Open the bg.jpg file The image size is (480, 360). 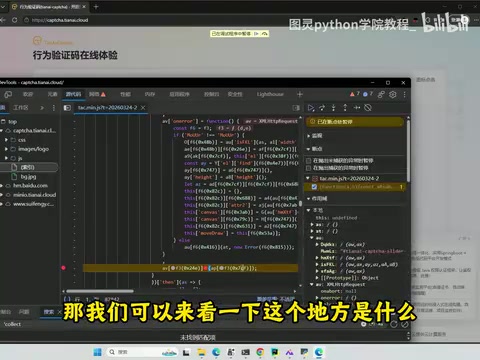pyautogui.click(x=28, y=176)
